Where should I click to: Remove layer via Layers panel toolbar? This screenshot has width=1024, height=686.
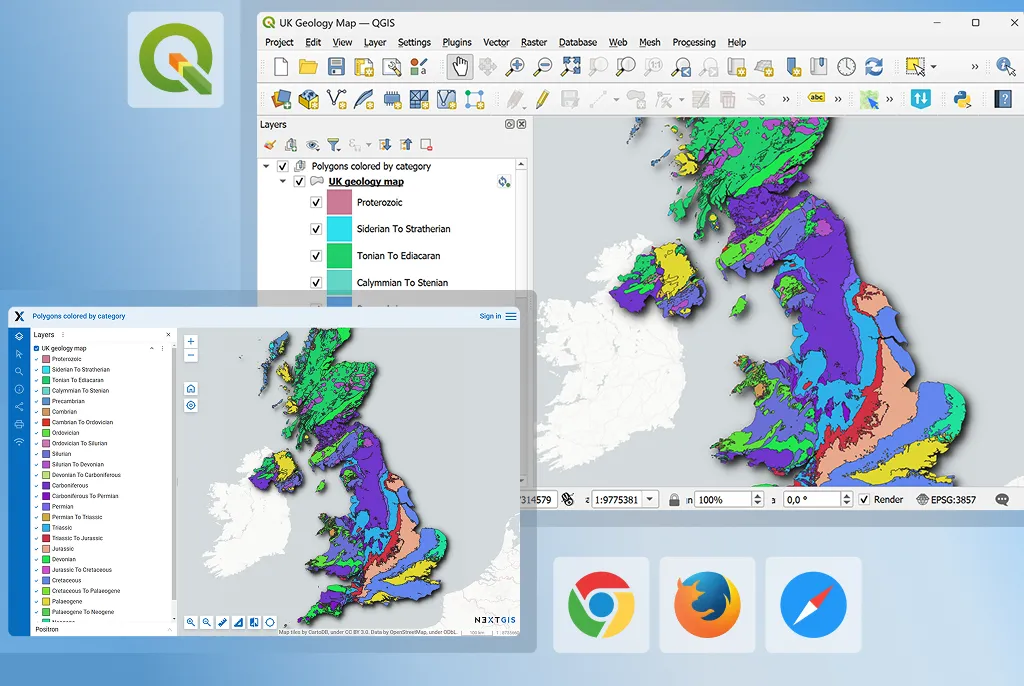[426, 144]
